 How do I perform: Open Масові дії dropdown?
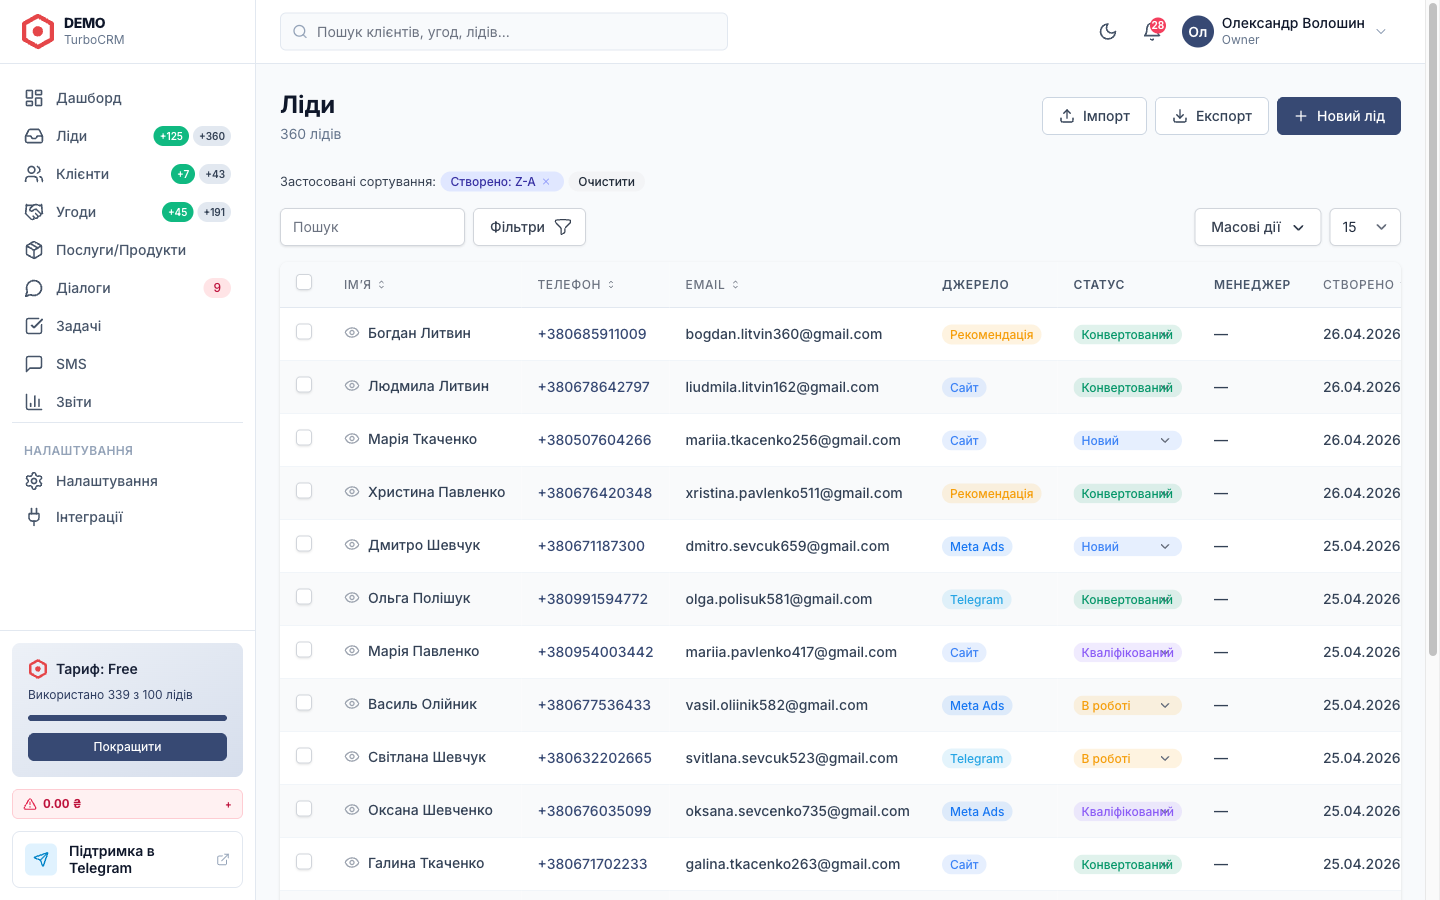[1258, 227]
